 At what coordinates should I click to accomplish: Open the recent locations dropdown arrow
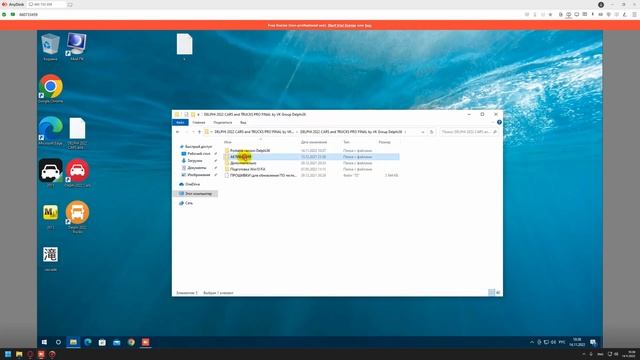coord(193,132)
